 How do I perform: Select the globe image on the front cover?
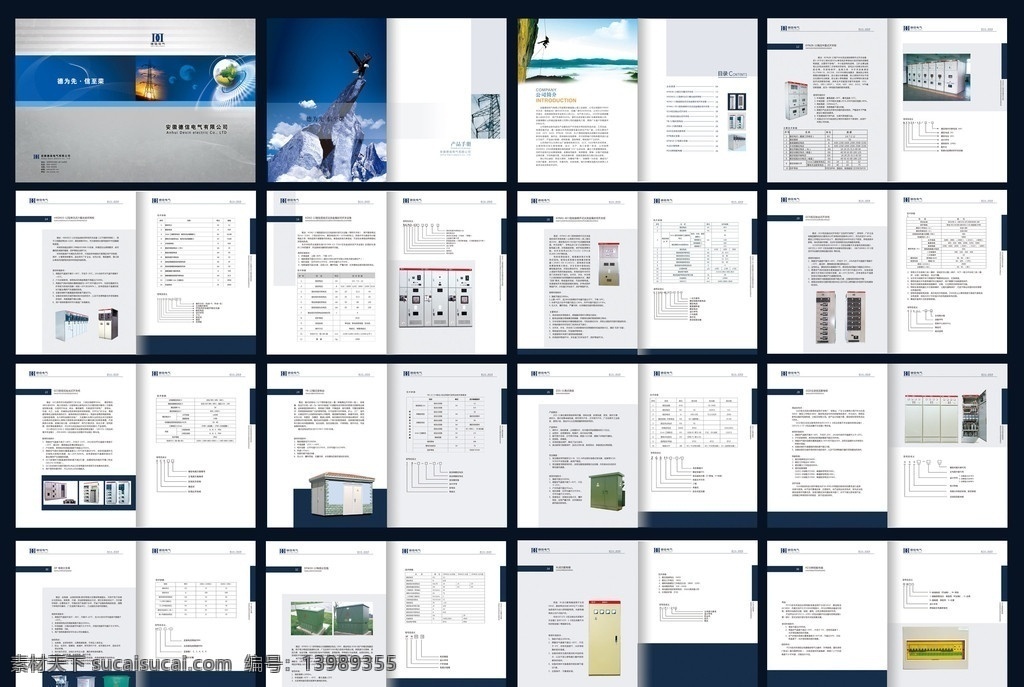(226, 74)
